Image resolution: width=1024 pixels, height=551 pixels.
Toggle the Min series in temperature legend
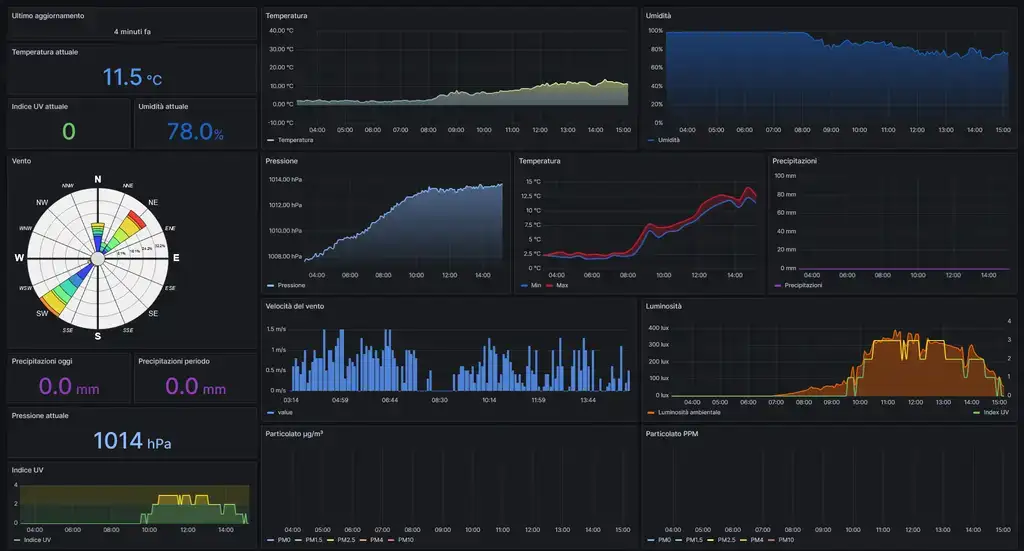[536, 285]
